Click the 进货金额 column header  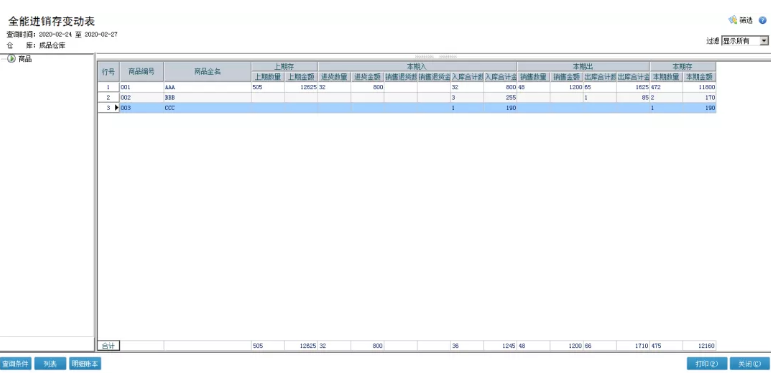pos(367,77)
